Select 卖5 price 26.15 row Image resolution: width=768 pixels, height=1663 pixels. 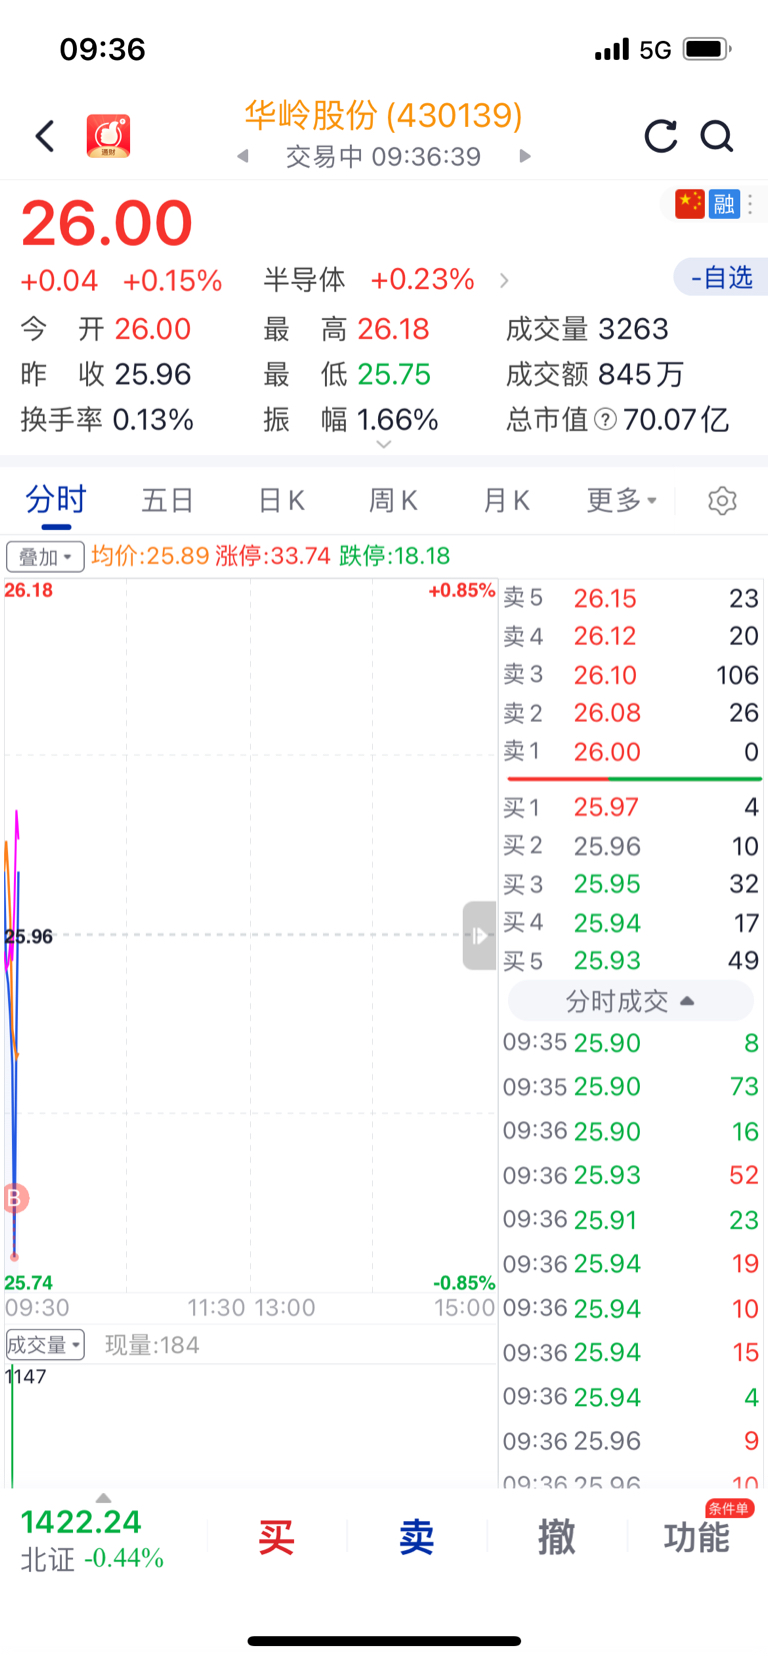coord(631,598)
